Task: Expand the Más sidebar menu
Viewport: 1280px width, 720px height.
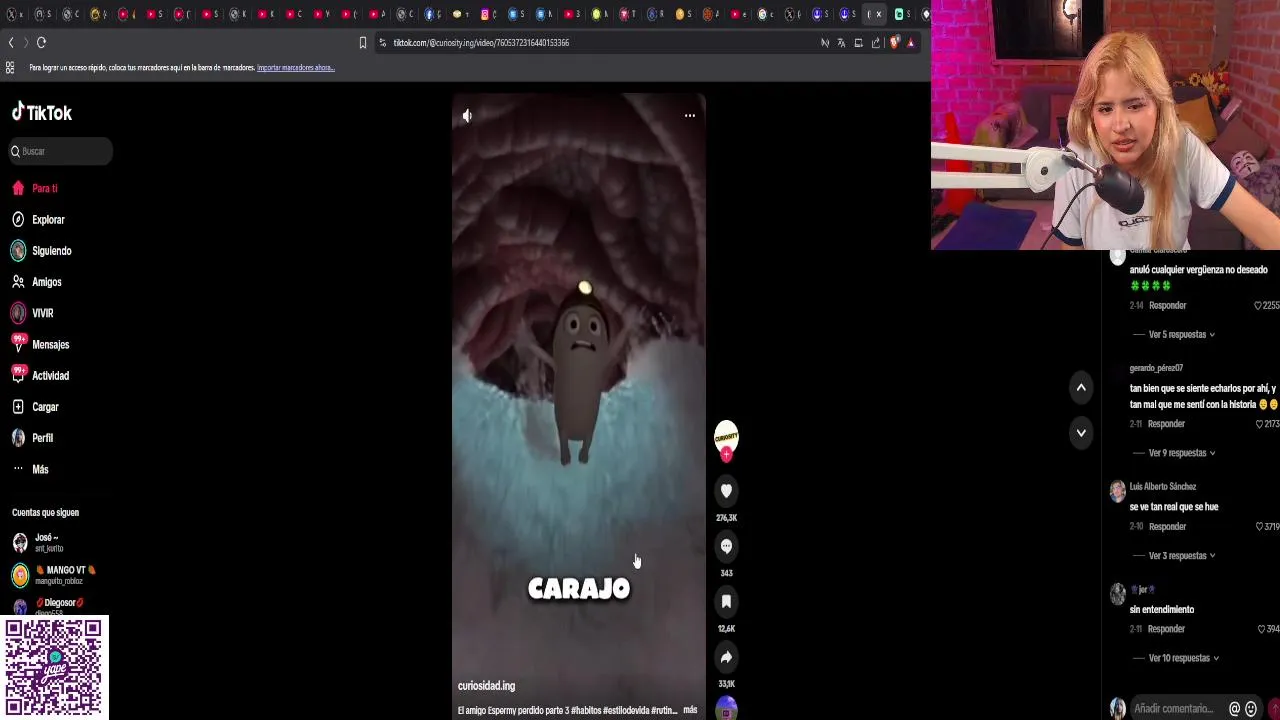Action: pyautogui.click(x=40, y=469)
